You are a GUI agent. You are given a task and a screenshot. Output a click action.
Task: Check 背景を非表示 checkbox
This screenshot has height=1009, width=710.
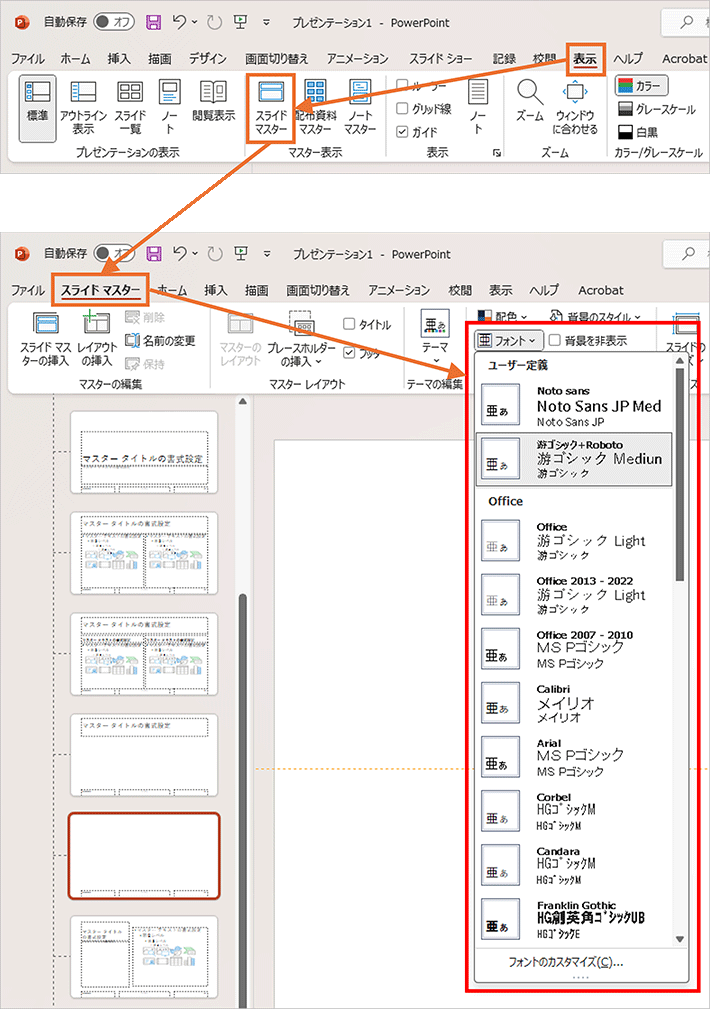(x=555, y=340)
